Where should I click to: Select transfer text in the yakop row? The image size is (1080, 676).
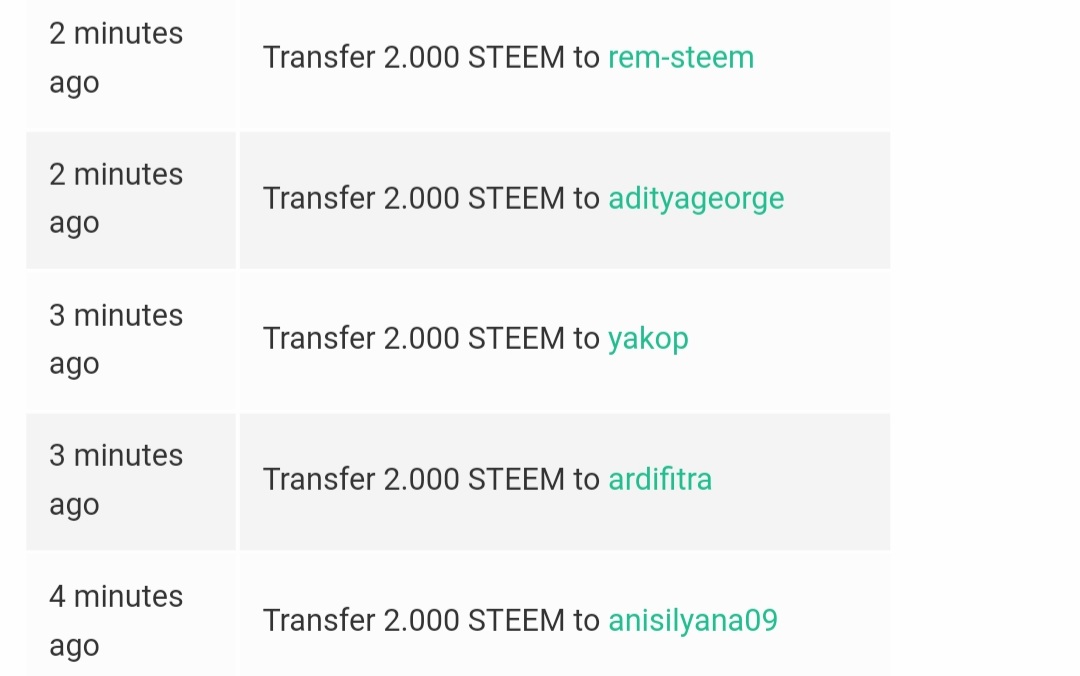click(431, 339)
